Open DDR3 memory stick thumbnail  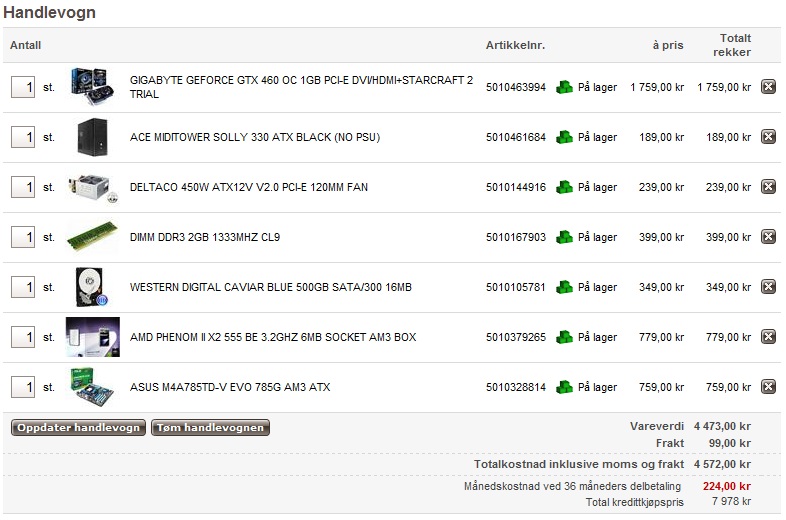92,236
